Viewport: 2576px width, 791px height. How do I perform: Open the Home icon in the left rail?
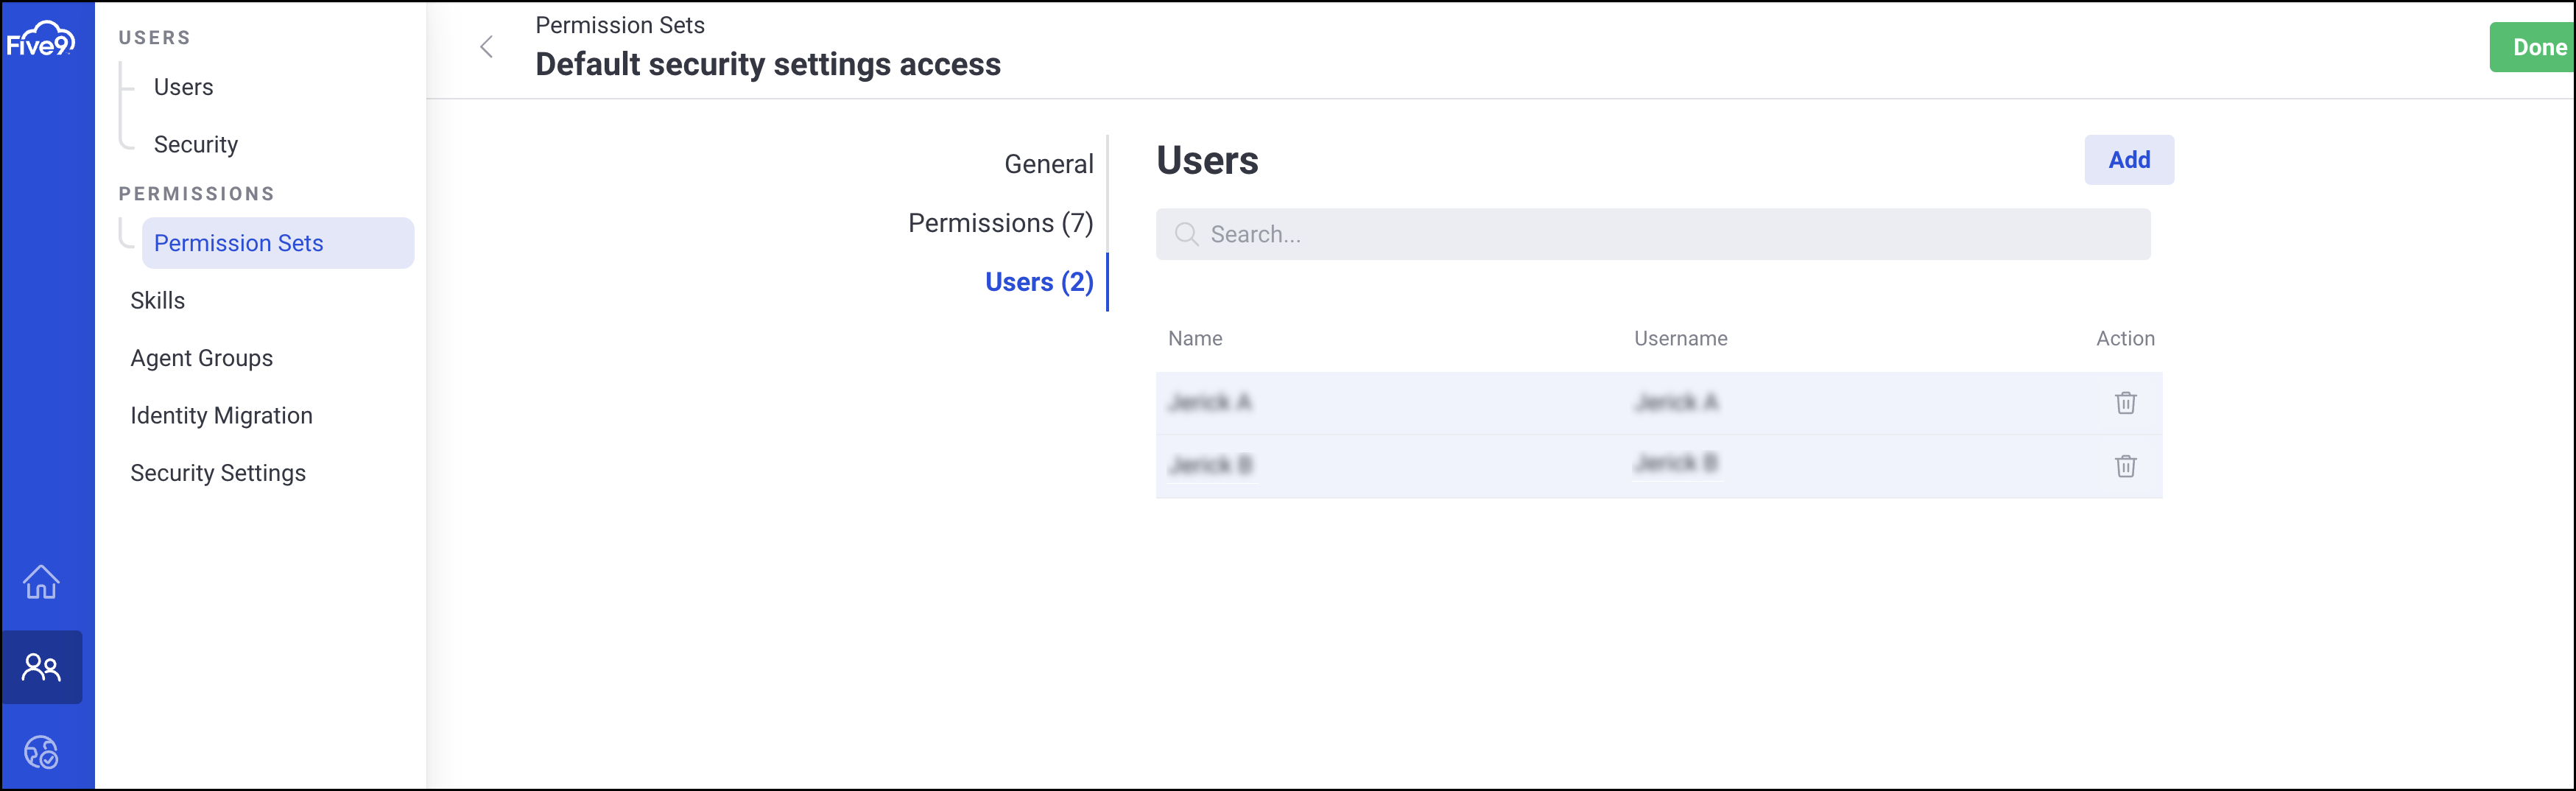(41, 582)
